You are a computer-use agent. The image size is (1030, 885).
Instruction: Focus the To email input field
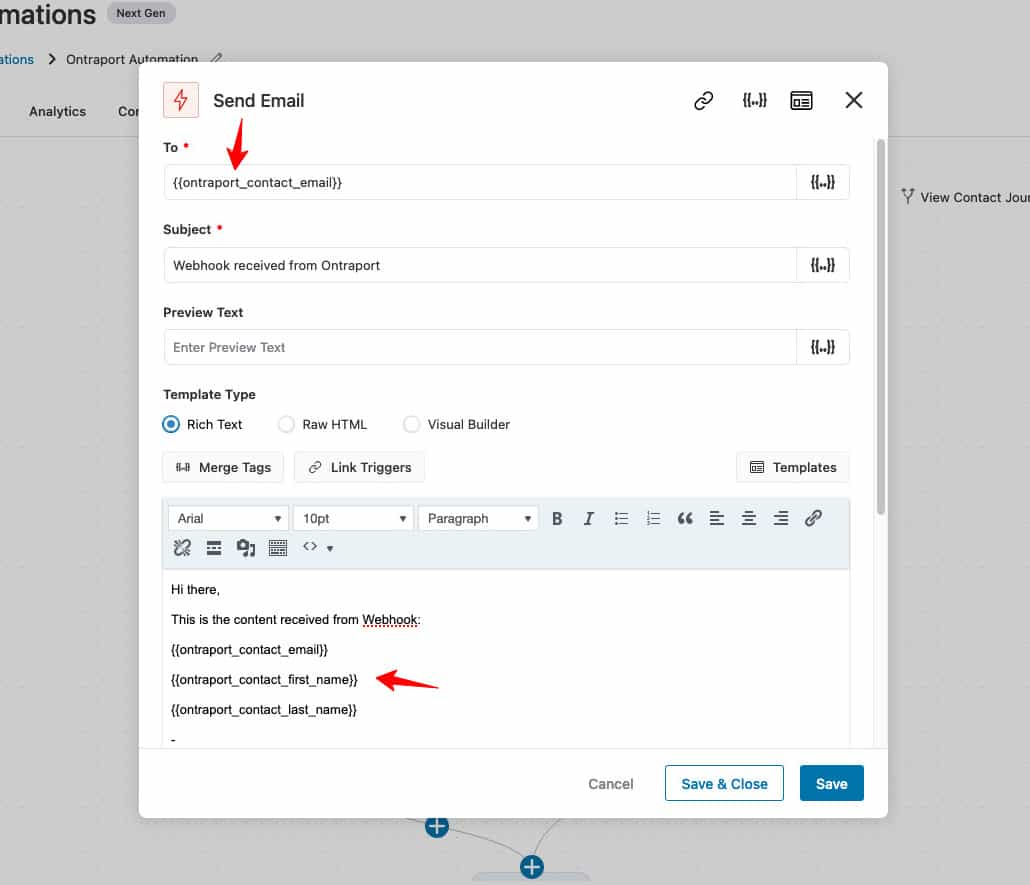click(480, 182)
